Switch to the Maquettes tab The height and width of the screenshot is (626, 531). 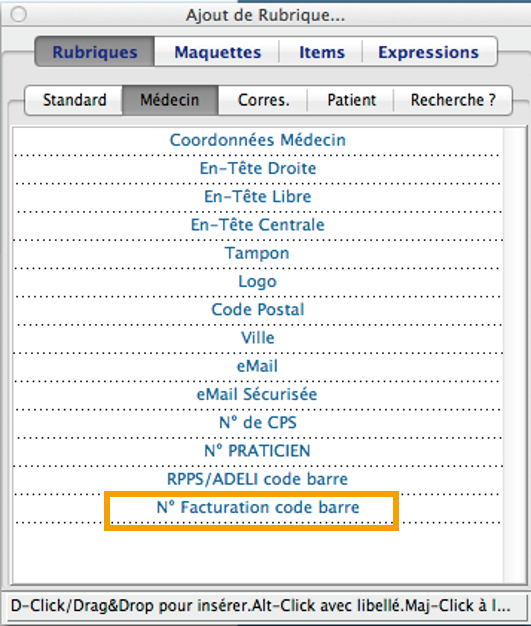217,52
